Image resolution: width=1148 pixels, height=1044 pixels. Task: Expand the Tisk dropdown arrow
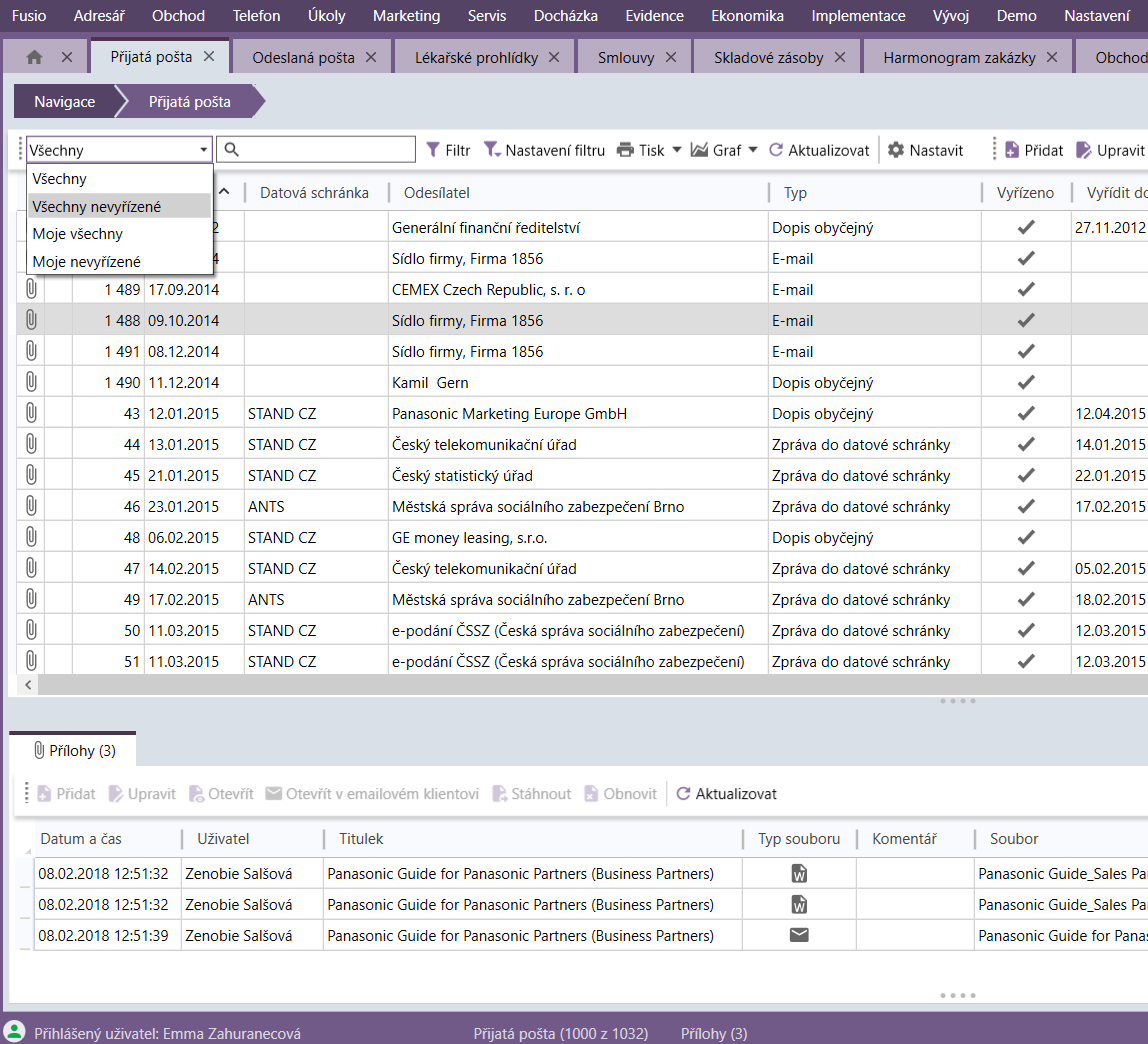coord(676,150)
